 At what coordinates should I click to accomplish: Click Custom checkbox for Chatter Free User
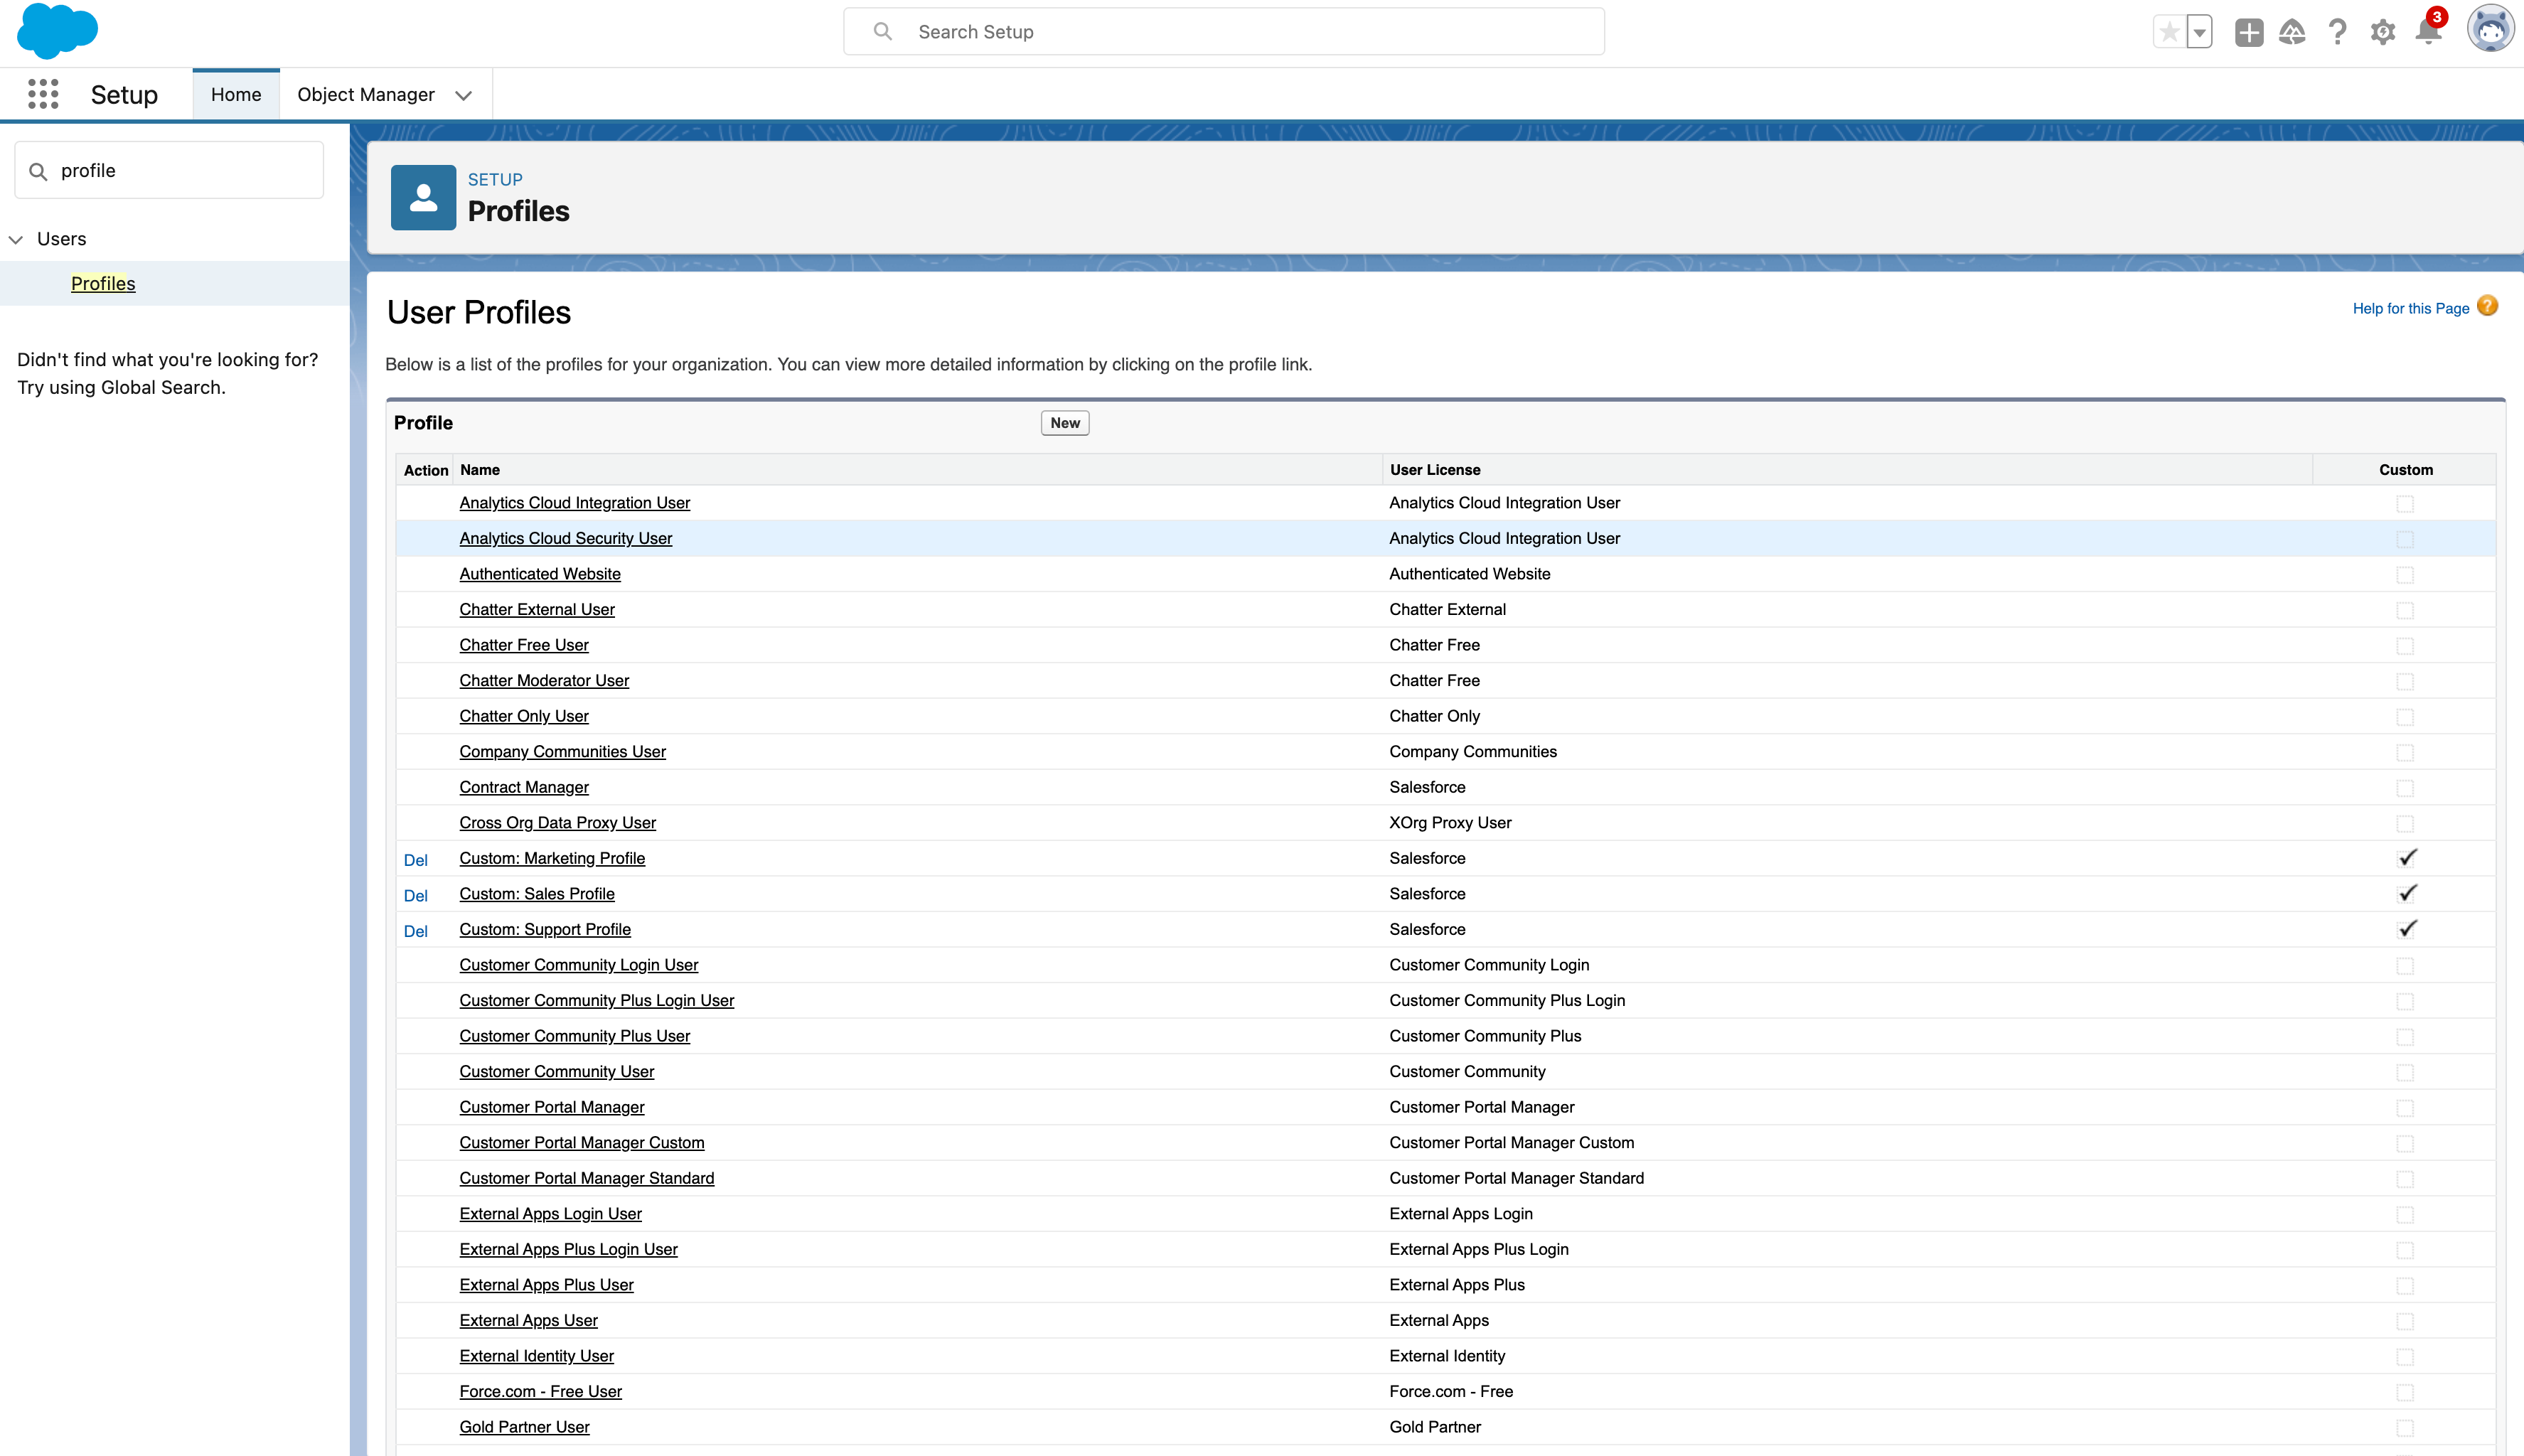click(x=2405, y=646)
